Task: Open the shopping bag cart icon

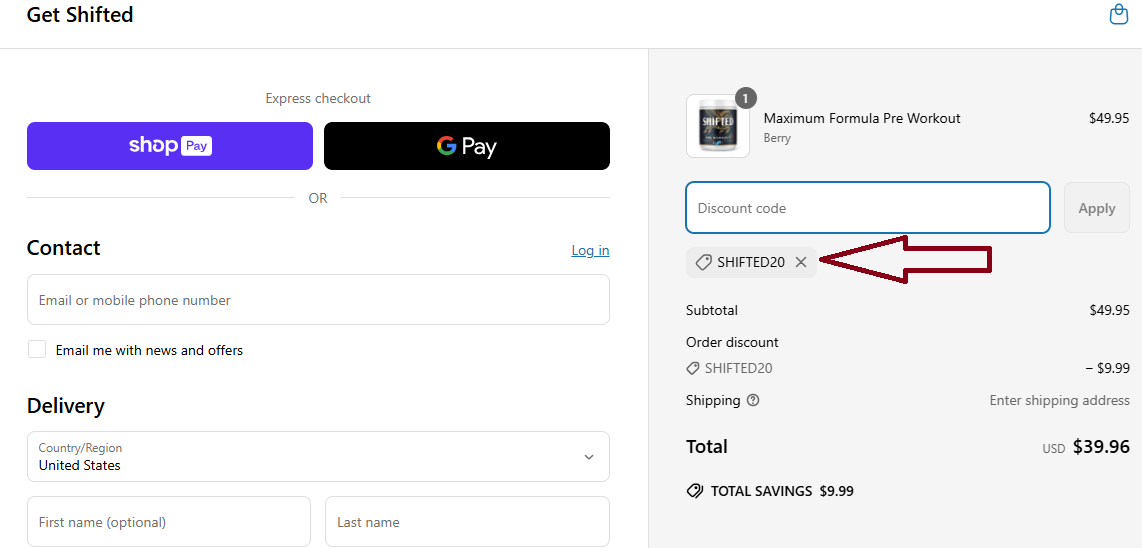Action: (x=1119, y=15)
